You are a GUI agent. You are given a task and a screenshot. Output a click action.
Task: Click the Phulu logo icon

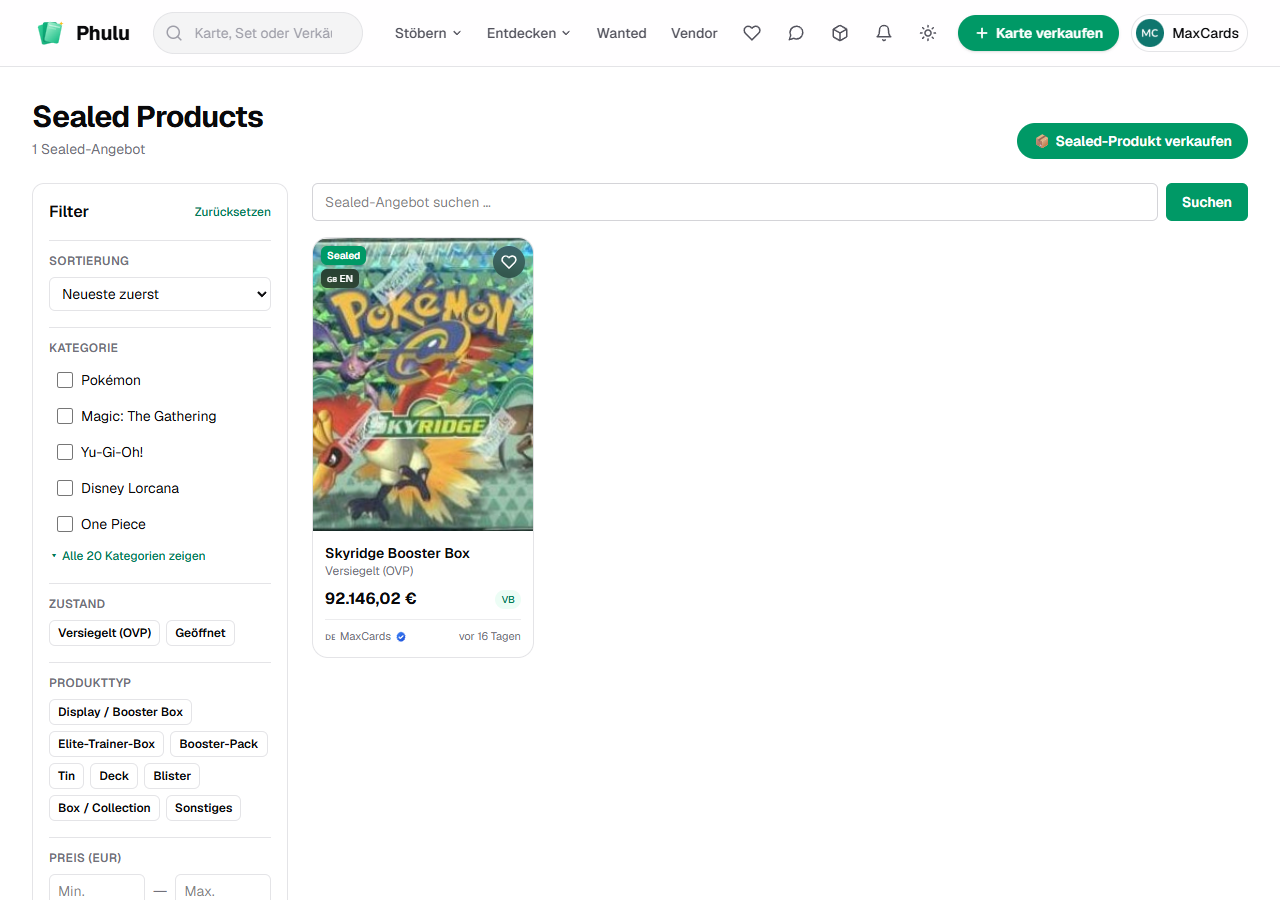point(50,33)
